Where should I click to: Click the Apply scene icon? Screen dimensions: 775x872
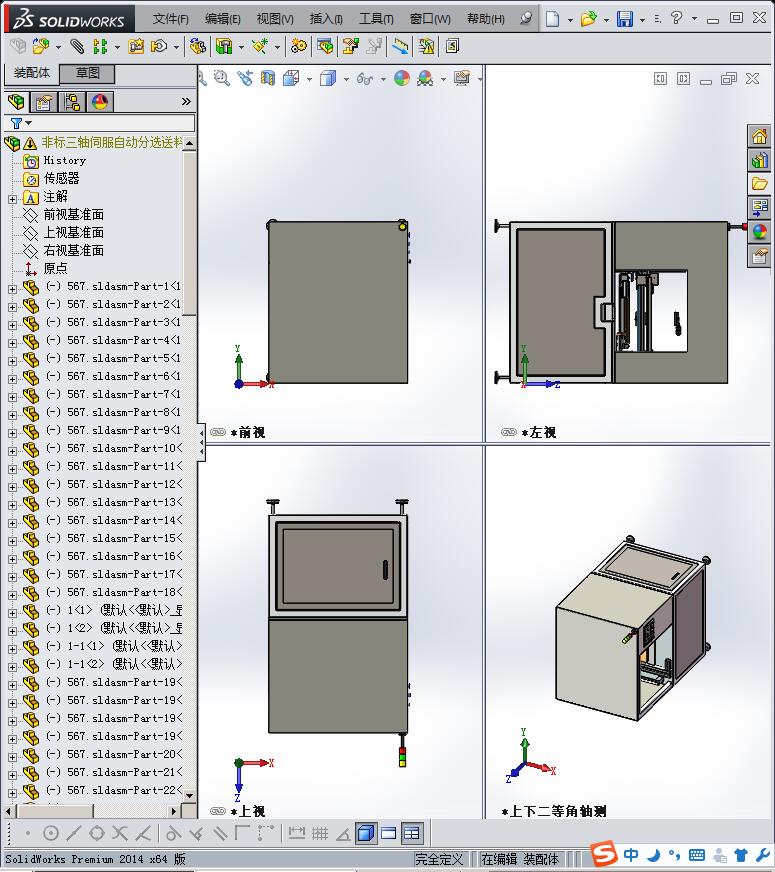click(425, 78)
